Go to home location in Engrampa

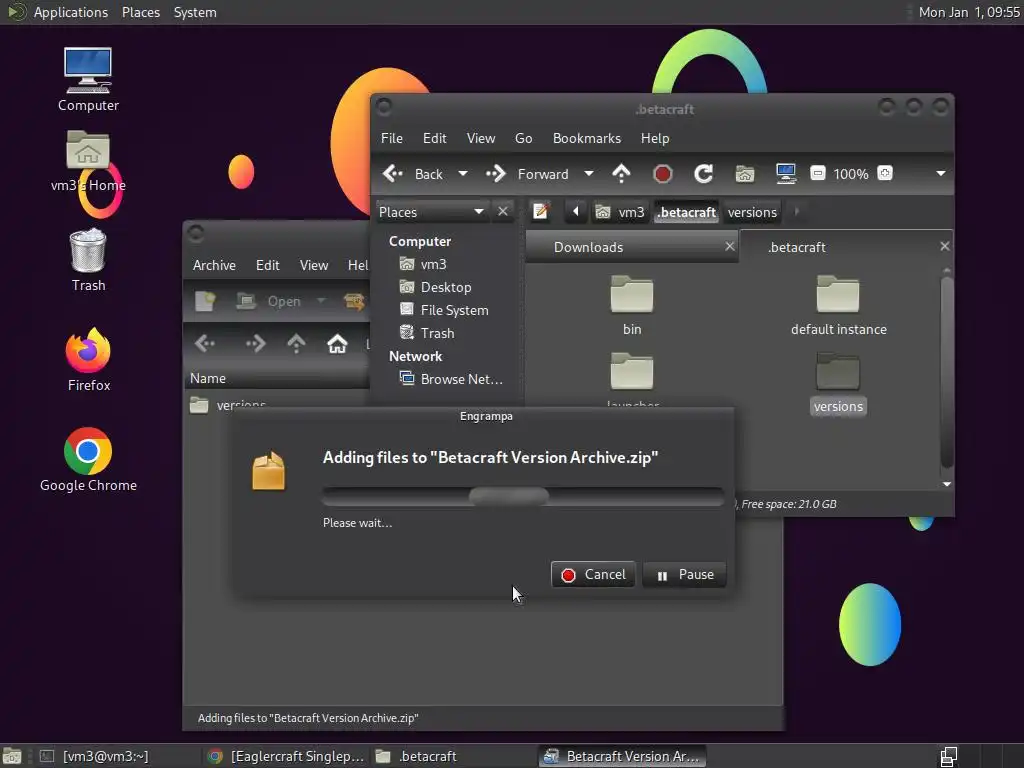tap(337, 344)
